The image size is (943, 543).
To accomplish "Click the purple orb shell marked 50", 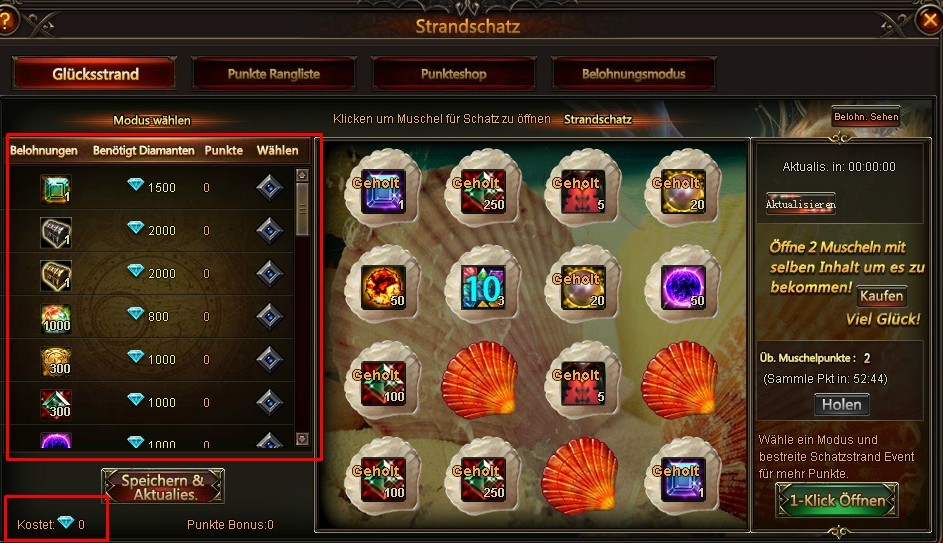I will [682, 286].
